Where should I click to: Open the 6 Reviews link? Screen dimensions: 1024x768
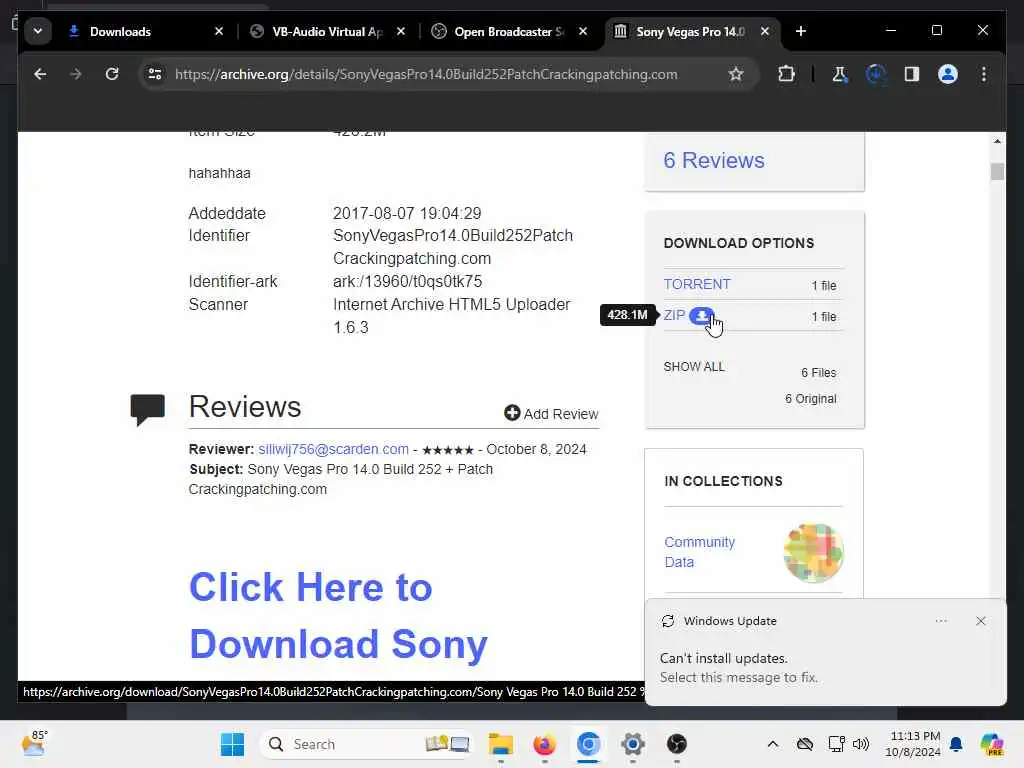714,161
